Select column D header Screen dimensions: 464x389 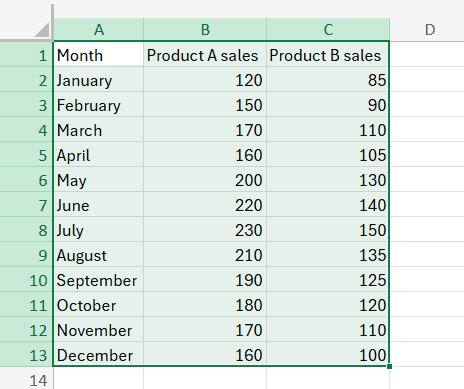click(x=430, y=30)
